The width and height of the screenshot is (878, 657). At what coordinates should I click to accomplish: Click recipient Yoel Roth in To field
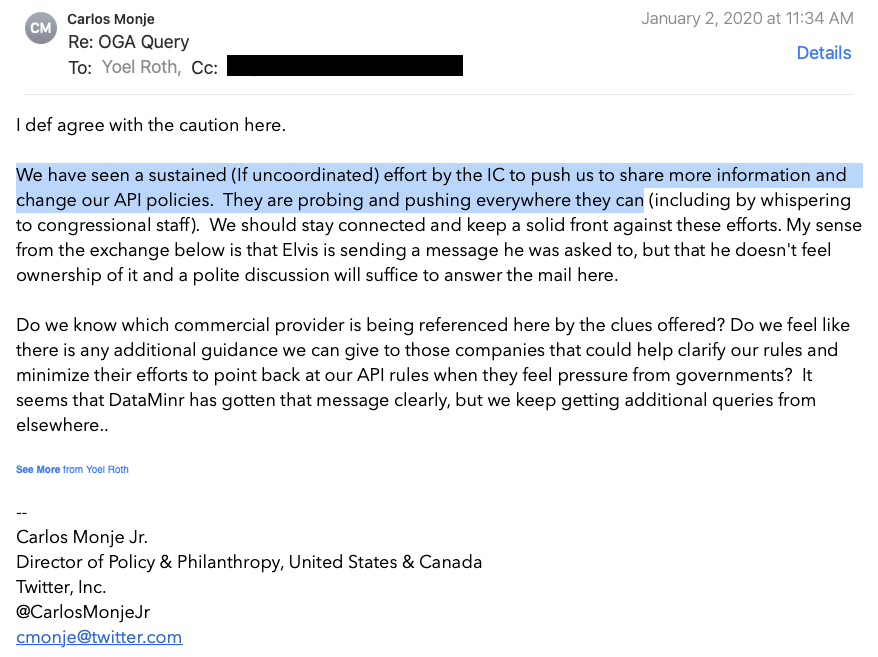coord(142,67)
